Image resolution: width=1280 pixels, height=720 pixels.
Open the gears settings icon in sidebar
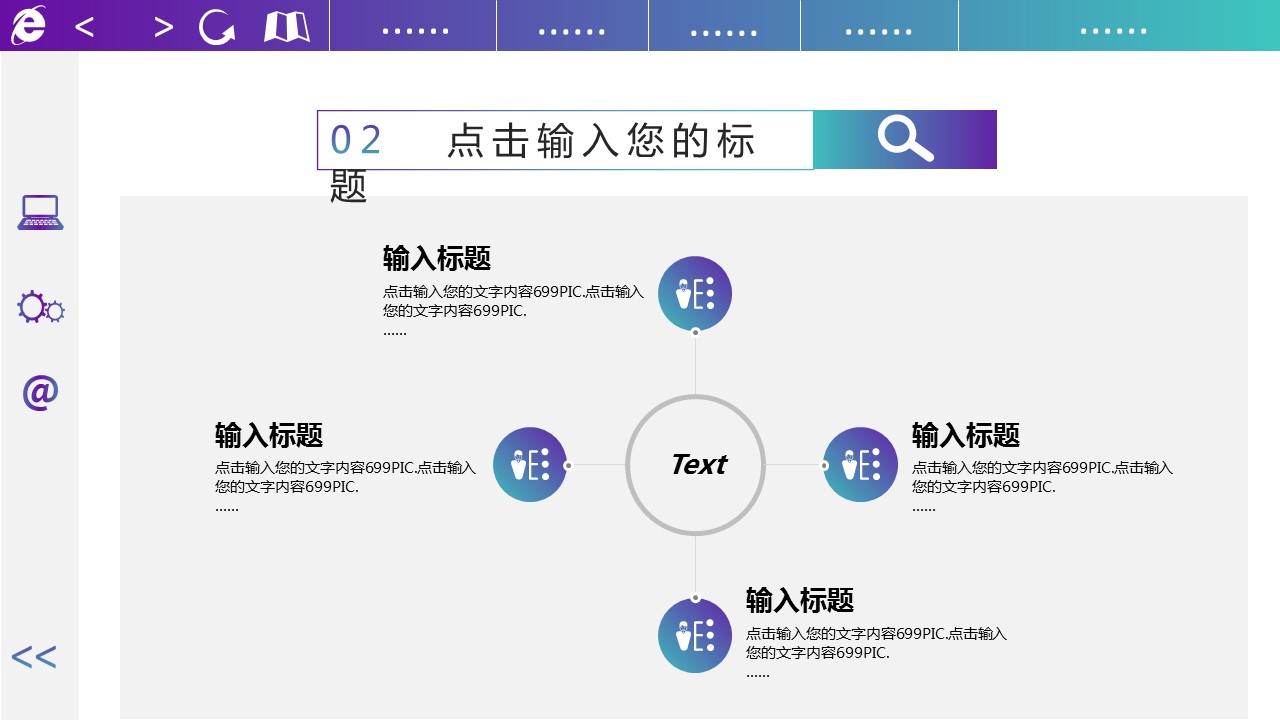(x=40, y=308)
